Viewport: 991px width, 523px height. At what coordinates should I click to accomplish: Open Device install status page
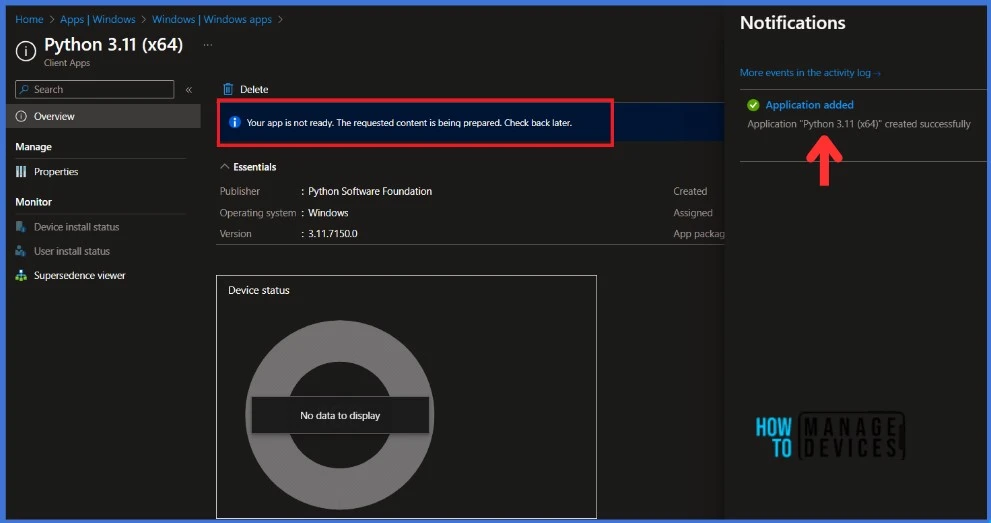[x=76, y=227]
